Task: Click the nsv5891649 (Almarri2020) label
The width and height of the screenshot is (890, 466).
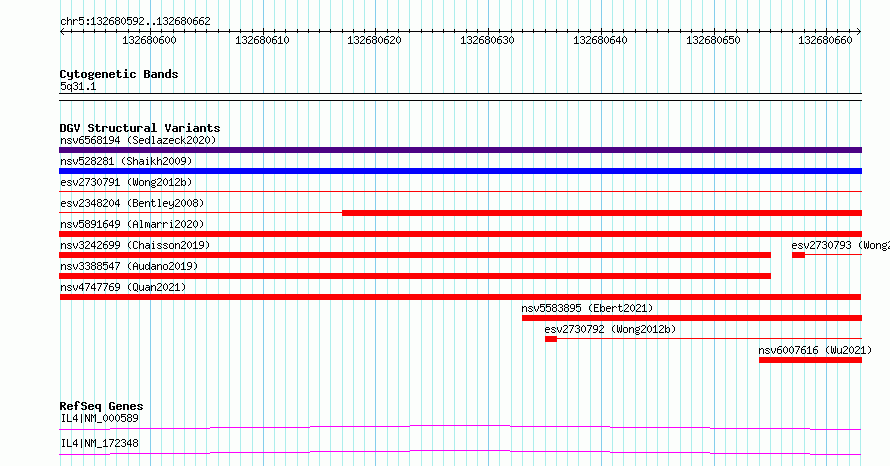Action: coord(132,224)
